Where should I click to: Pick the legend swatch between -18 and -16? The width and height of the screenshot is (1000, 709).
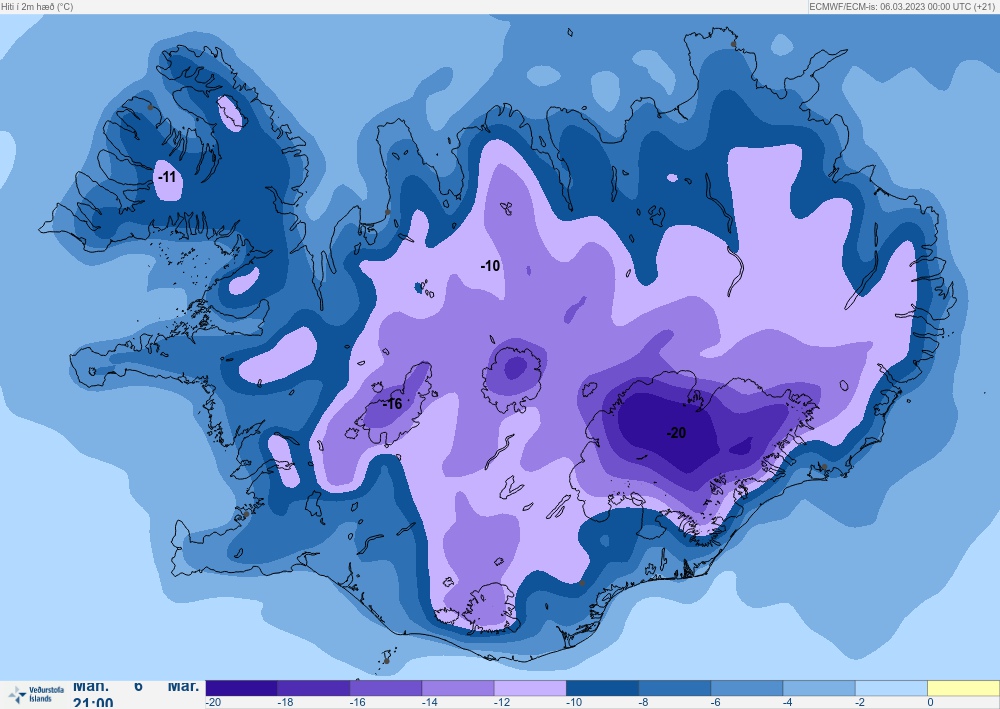314,688
